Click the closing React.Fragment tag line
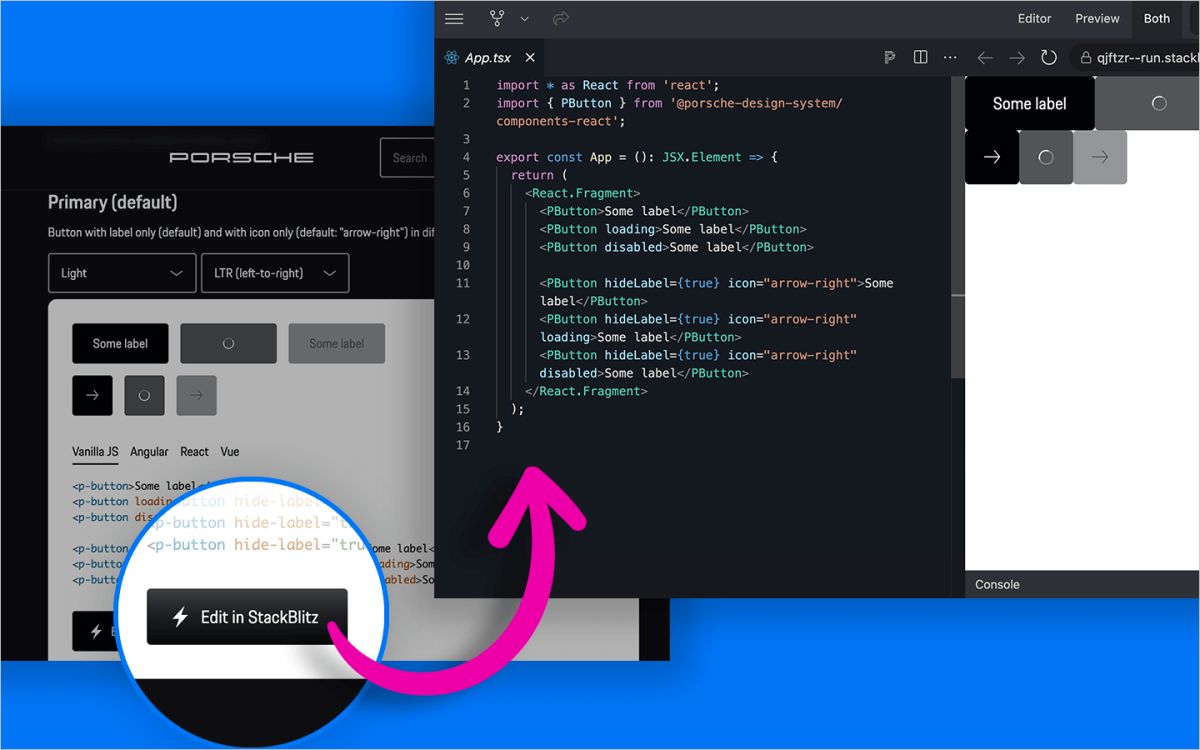 pyautogui.click(x=586, y=391)
